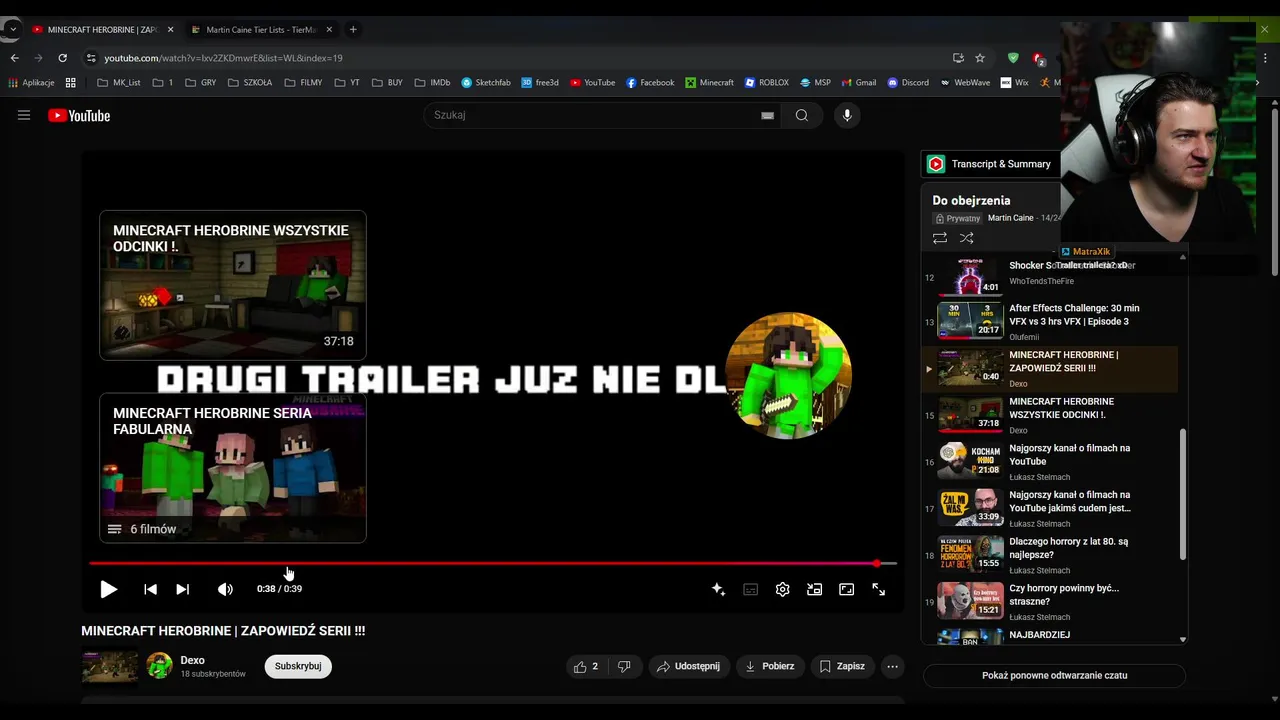
Task: Select the MINECRAFT HEROBRINE browser tab
Action: point(103,30)
